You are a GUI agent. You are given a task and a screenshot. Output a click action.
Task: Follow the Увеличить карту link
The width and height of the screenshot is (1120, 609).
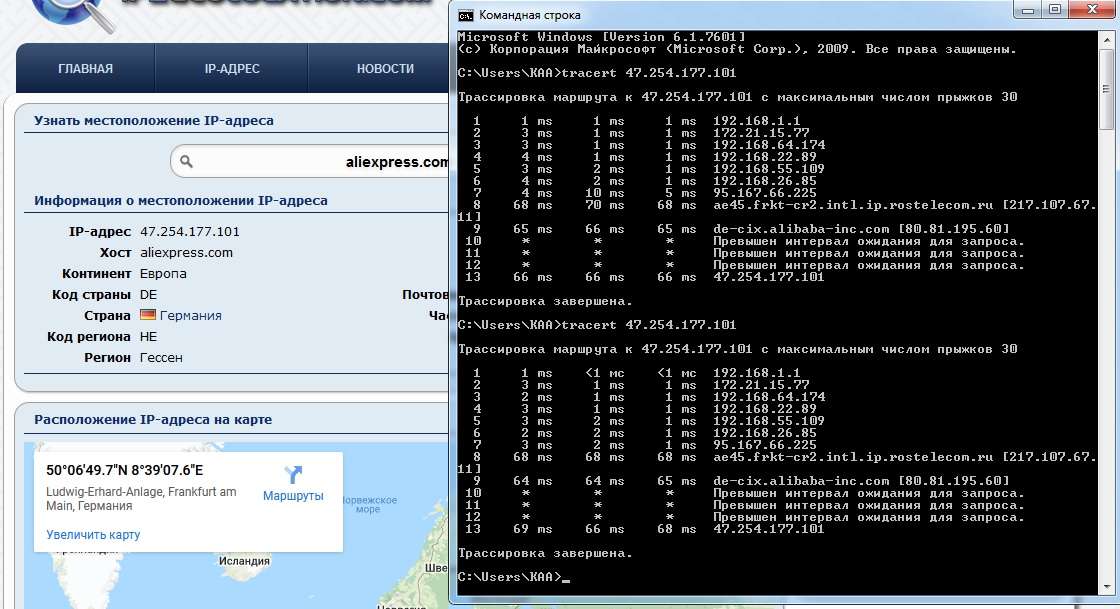pyautogui.click(x=93, y=535)
